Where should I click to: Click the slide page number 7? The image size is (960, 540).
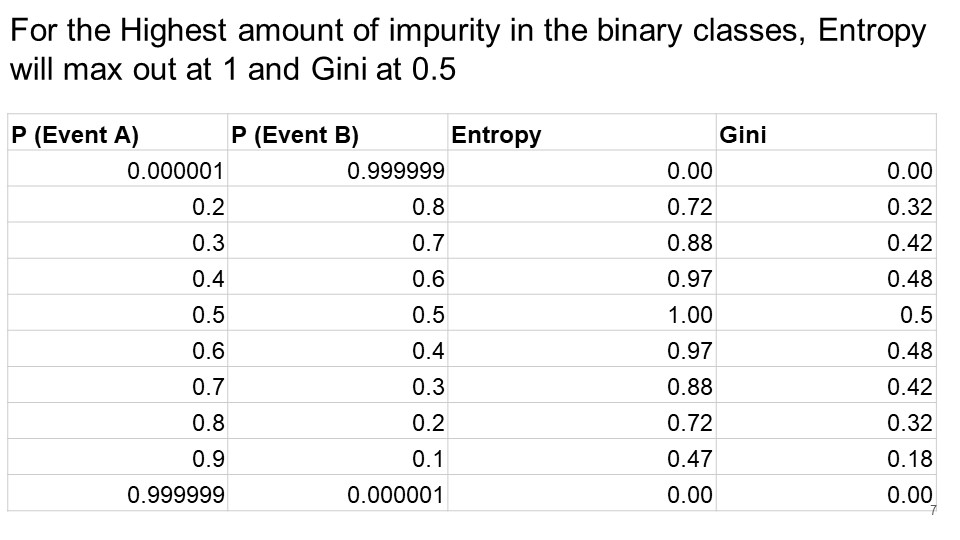[933, 511]
